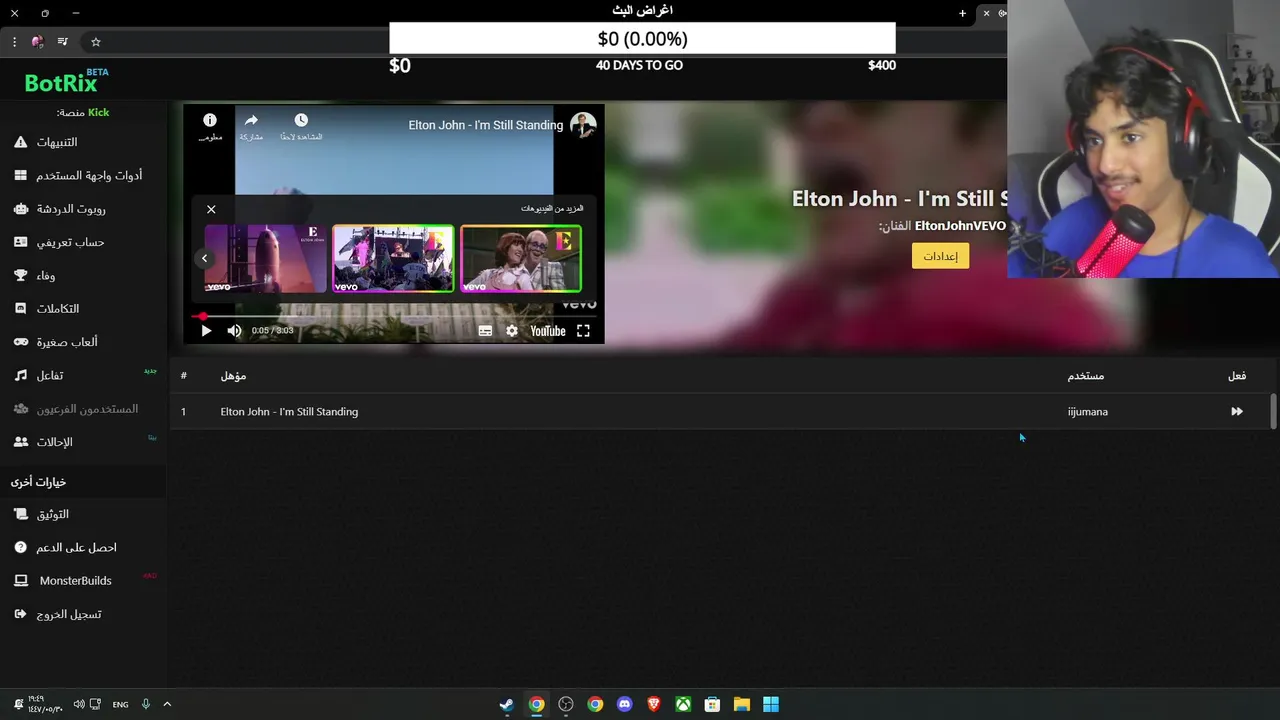The height and width of the screenshot is (720, 1280).
Task: Open أدوات واجهة المستخدم widgets icon
Action: point(20,175)
